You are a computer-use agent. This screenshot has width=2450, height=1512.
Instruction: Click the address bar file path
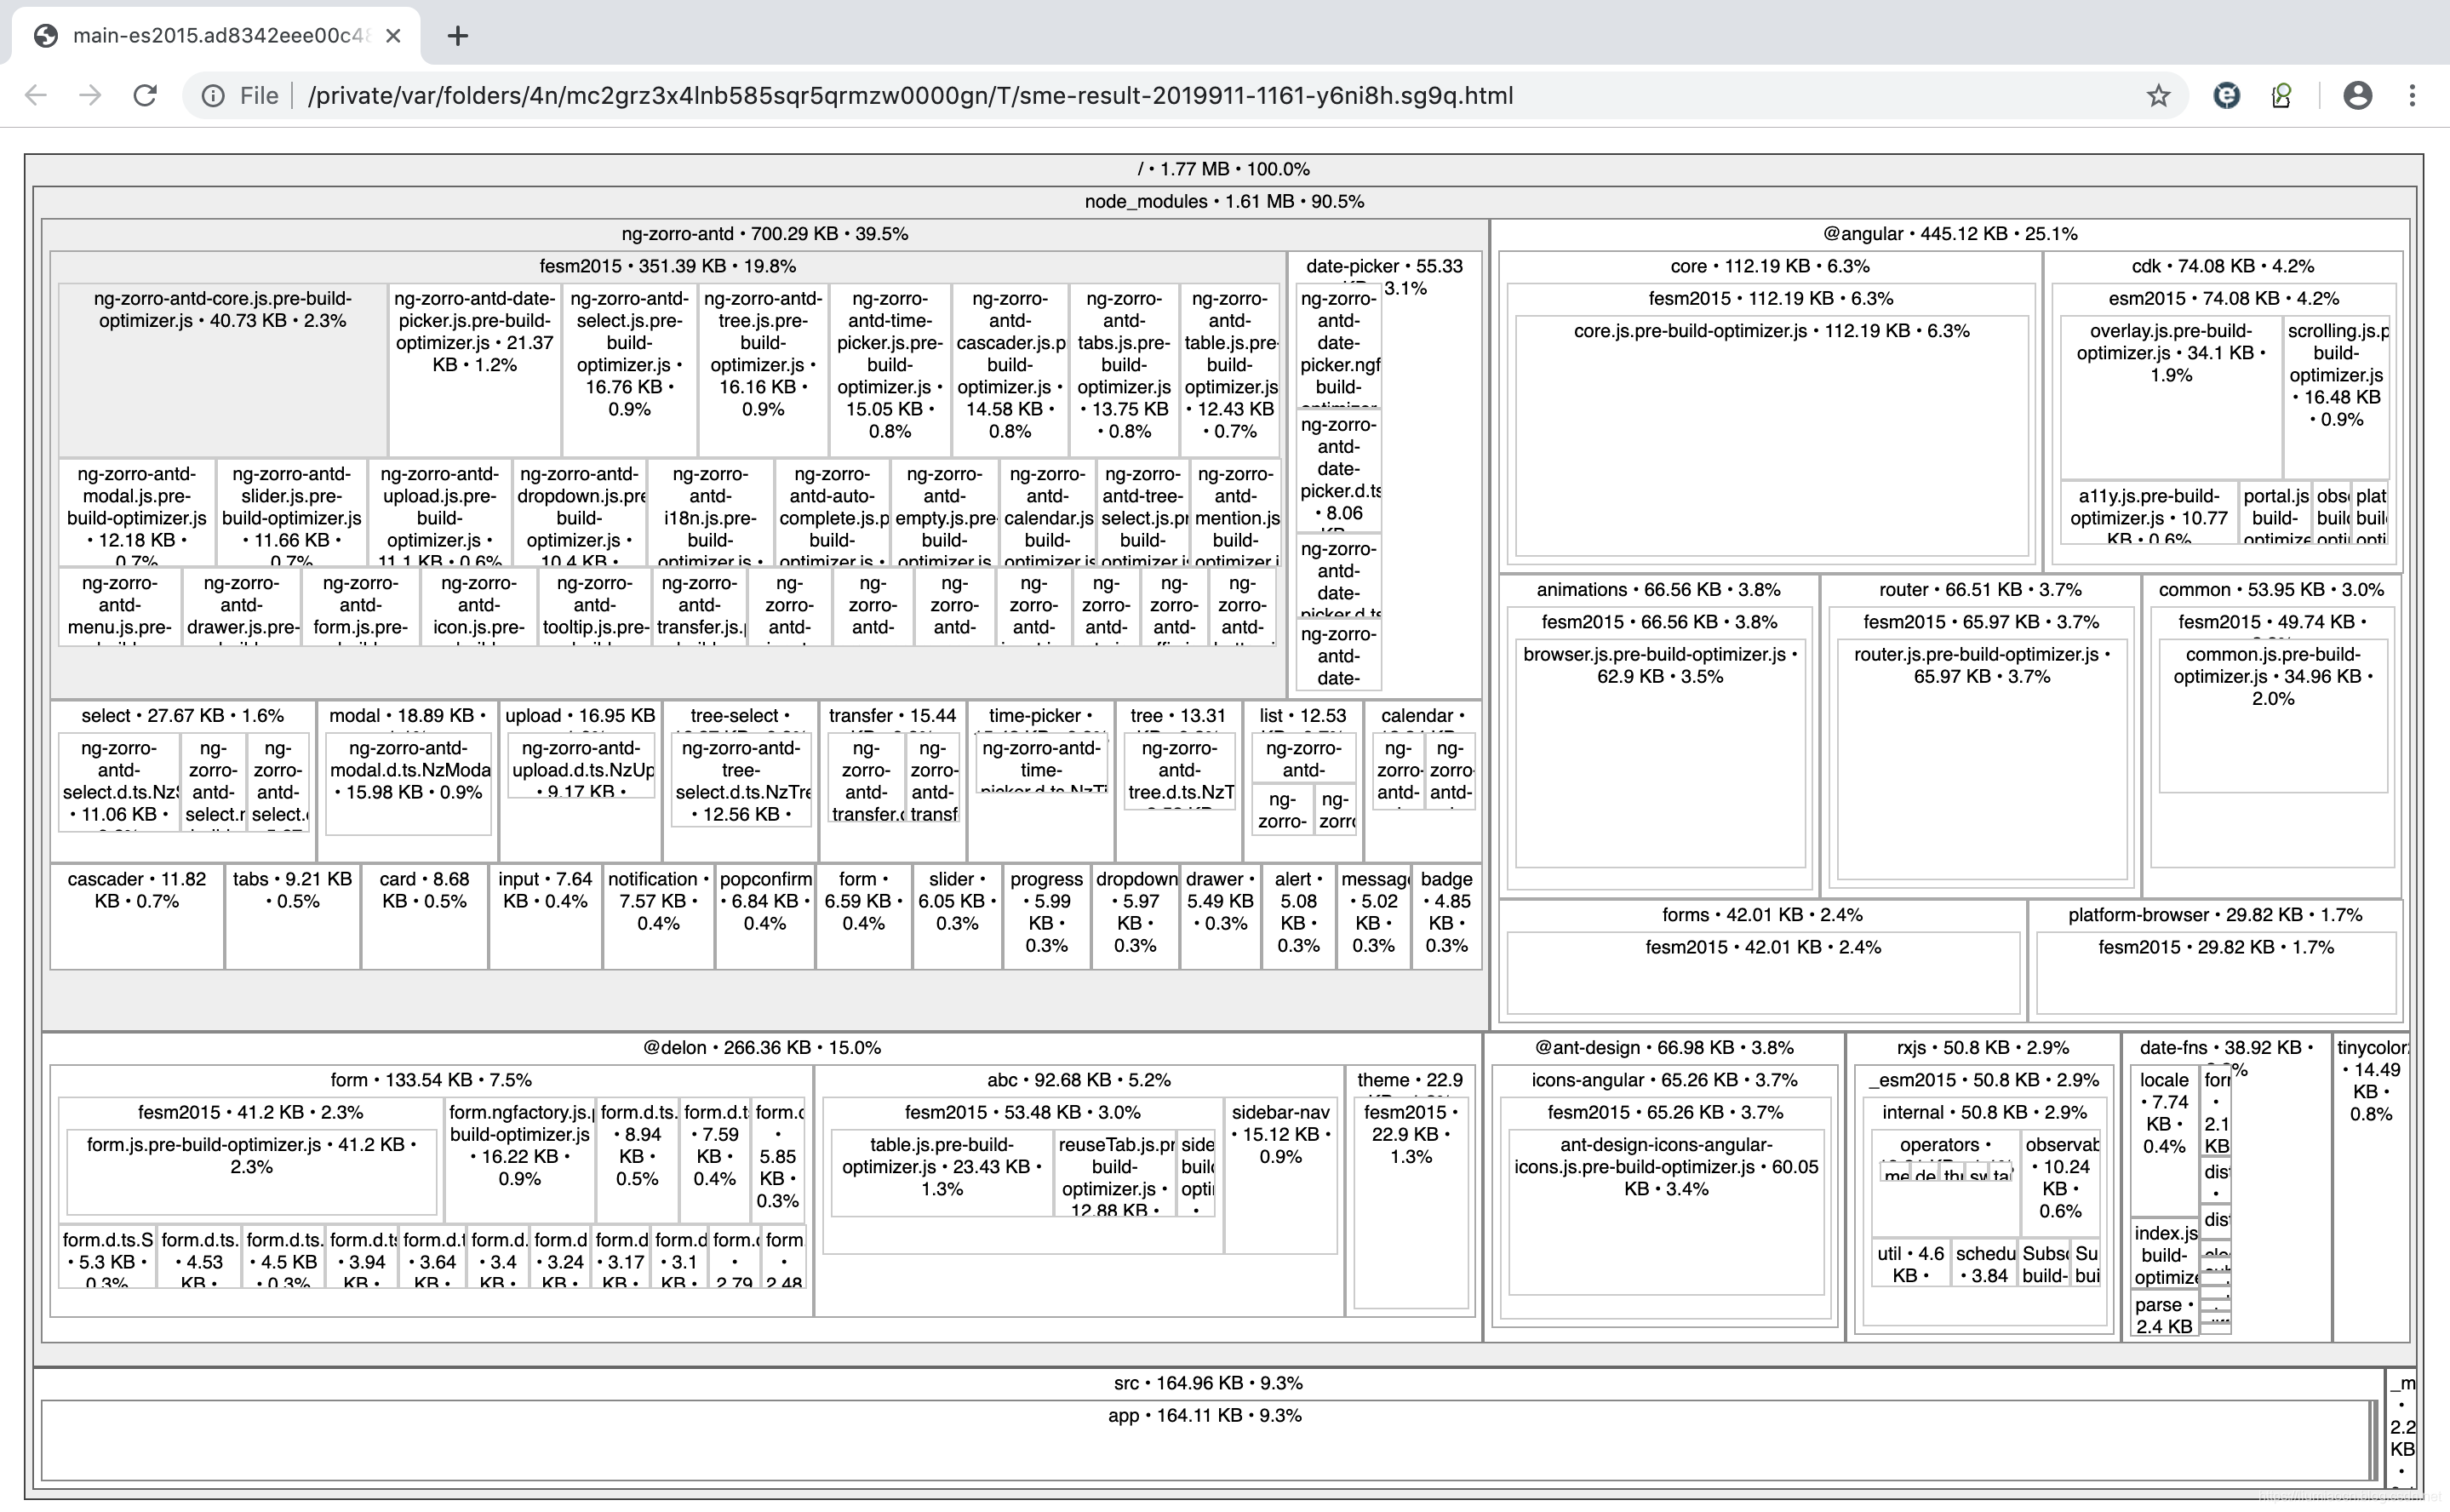(x=910, y=95)
